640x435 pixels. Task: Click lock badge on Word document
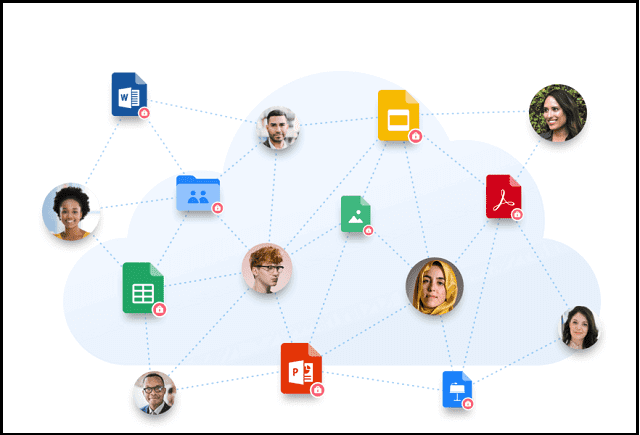coord(144,113)
